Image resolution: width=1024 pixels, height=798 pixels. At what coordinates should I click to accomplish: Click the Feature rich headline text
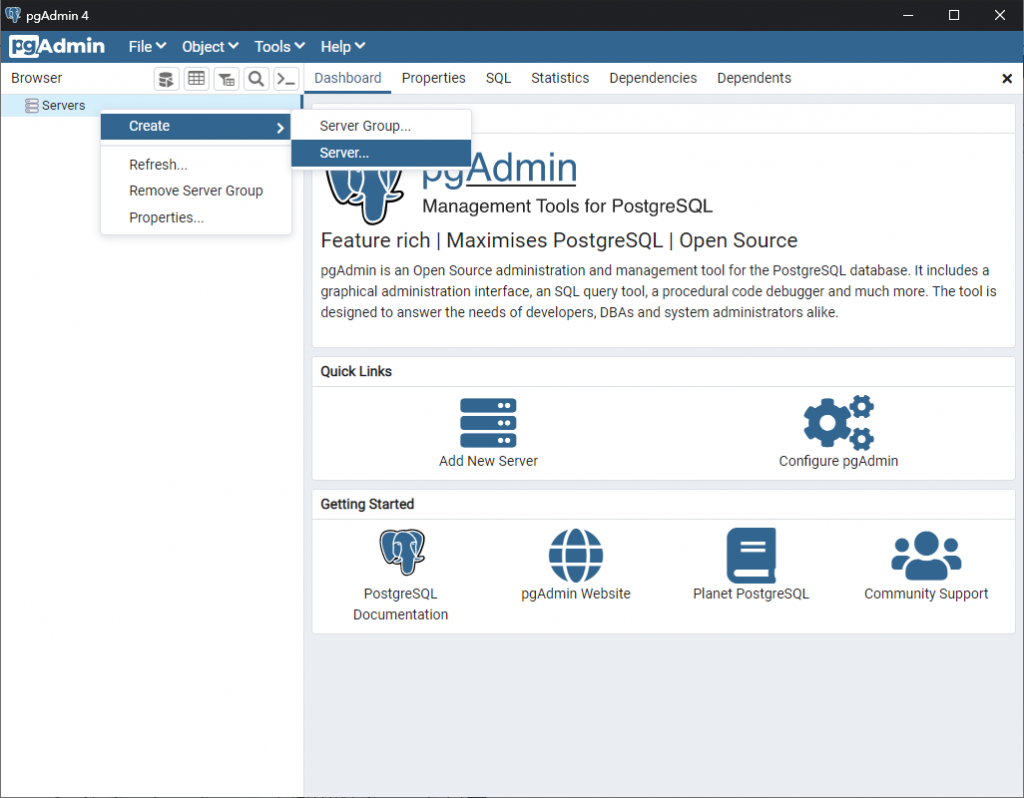pos(559,240)
